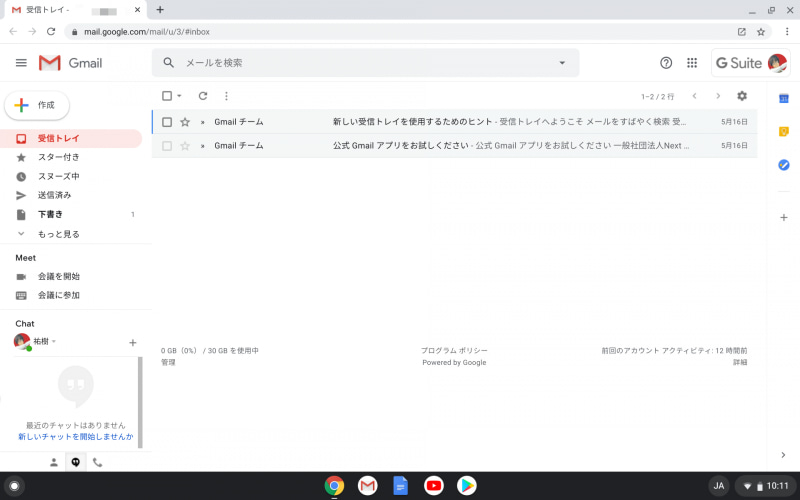800x500 pixels.
Task: Open the Tasks side panel icon
Action: pos(784,165)
